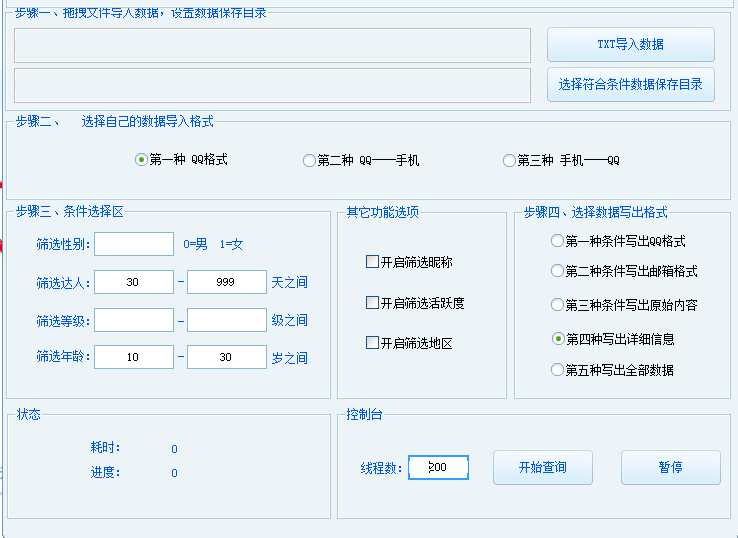Click the 进度 status label
The height and width of the screenshot is (538, 738).
[105, 472]
